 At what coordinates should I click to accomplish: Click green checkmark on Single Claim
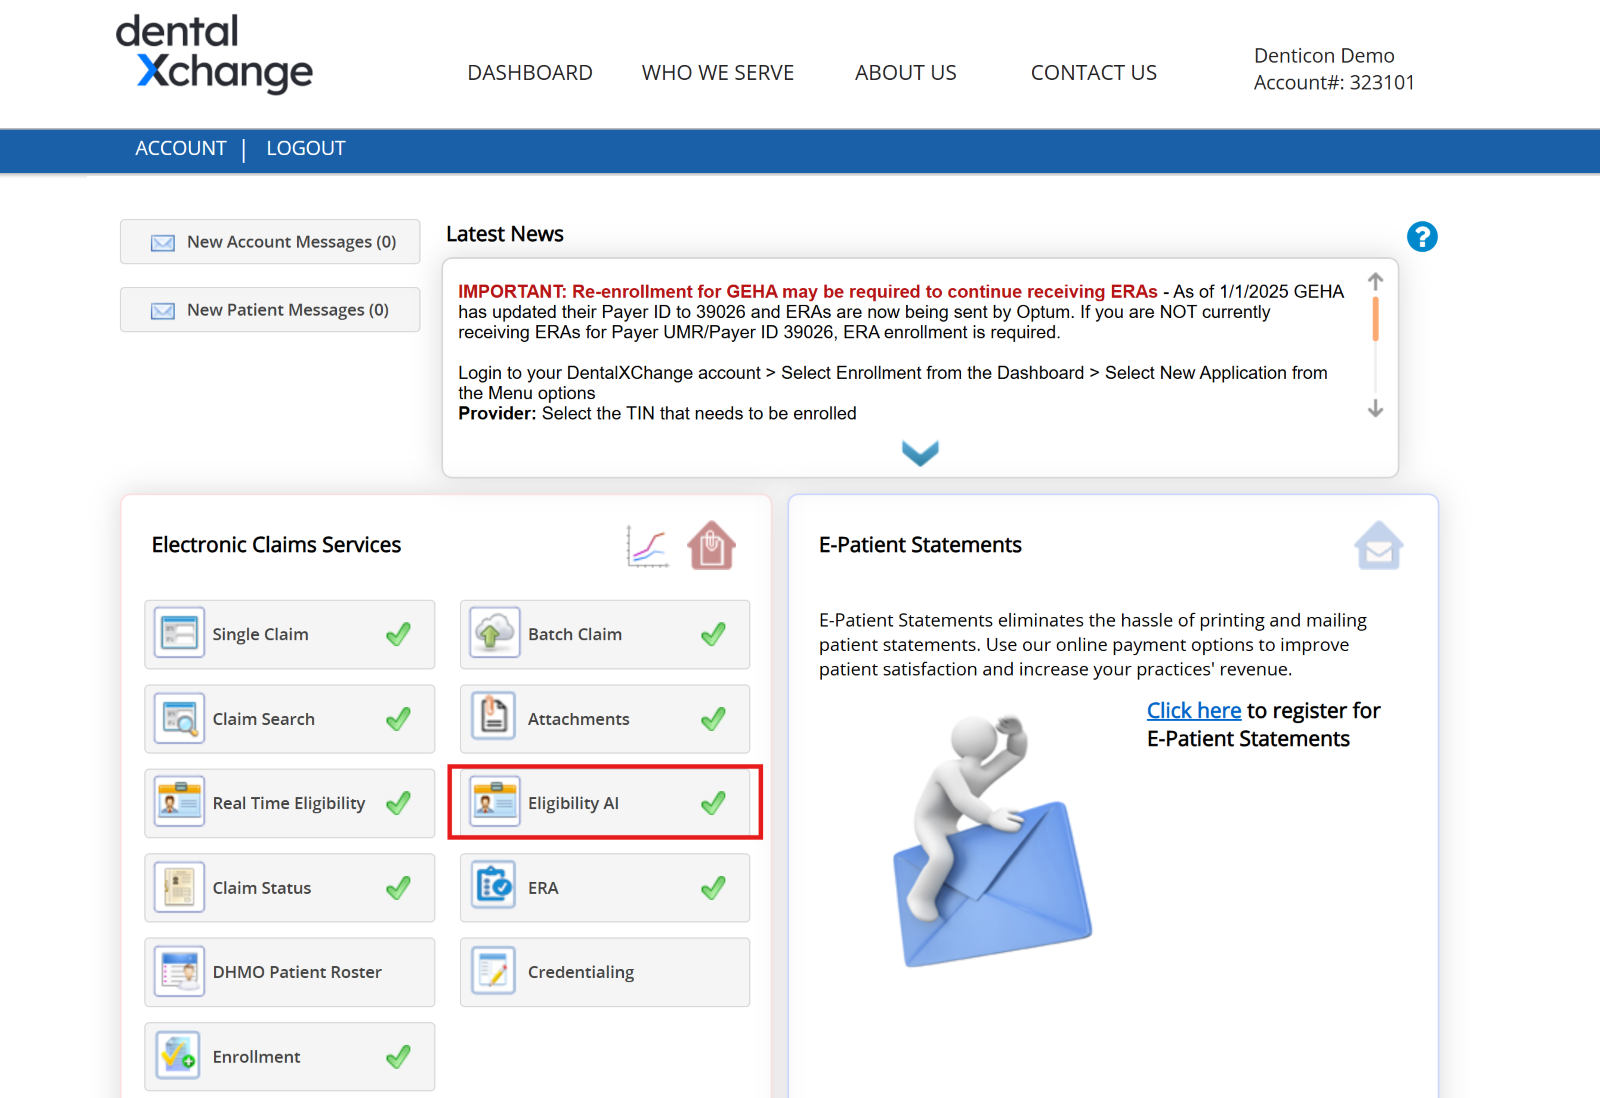tap(398, 634)
